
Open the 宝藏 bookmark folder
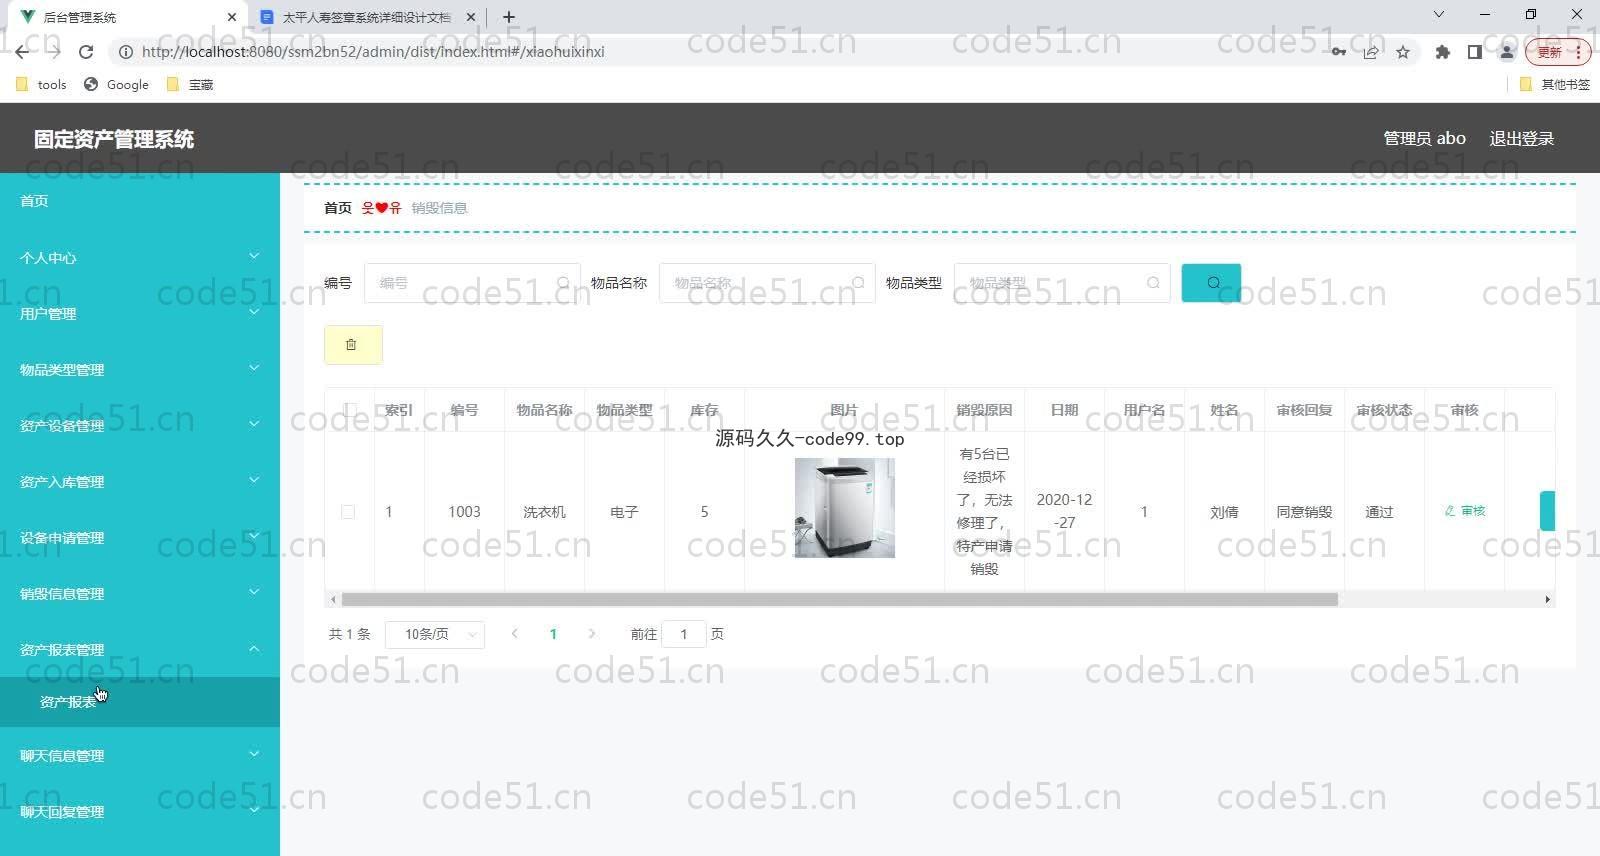click(190, 85)
